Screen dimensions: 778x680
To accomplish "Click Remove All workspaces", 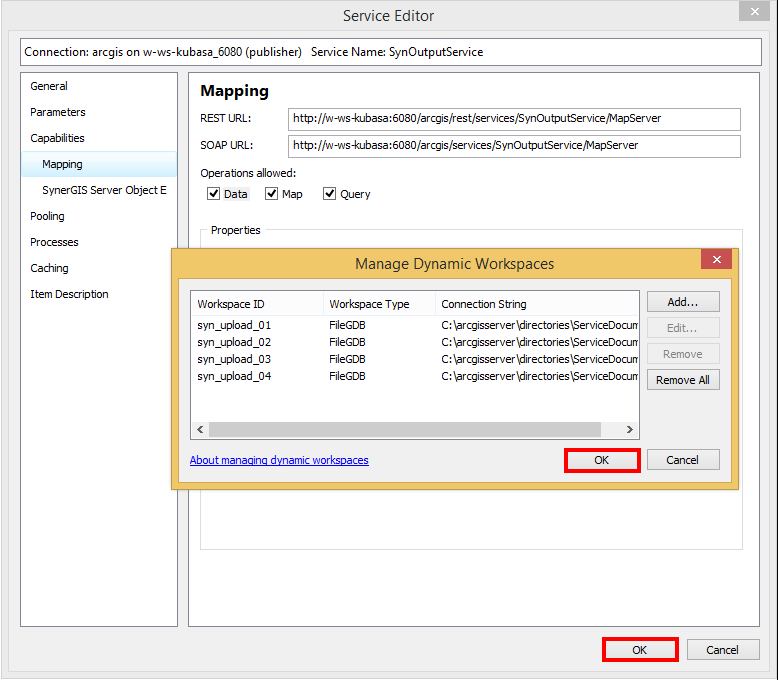I will (x=683, y=380).
